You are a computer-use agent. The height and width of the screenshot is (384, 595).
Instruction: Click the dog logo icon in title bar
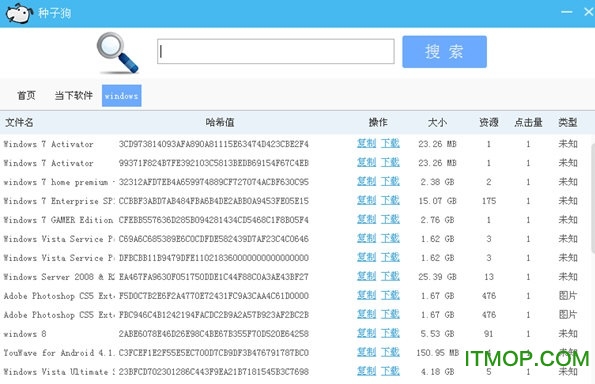point(19,13)
